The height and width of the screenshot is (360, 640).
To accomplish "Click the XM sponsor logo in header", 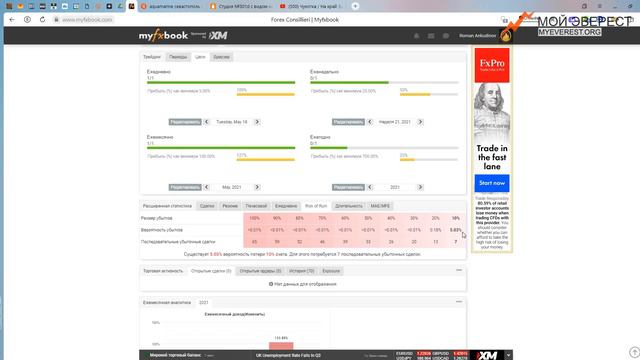I will [x=218, y=36].
